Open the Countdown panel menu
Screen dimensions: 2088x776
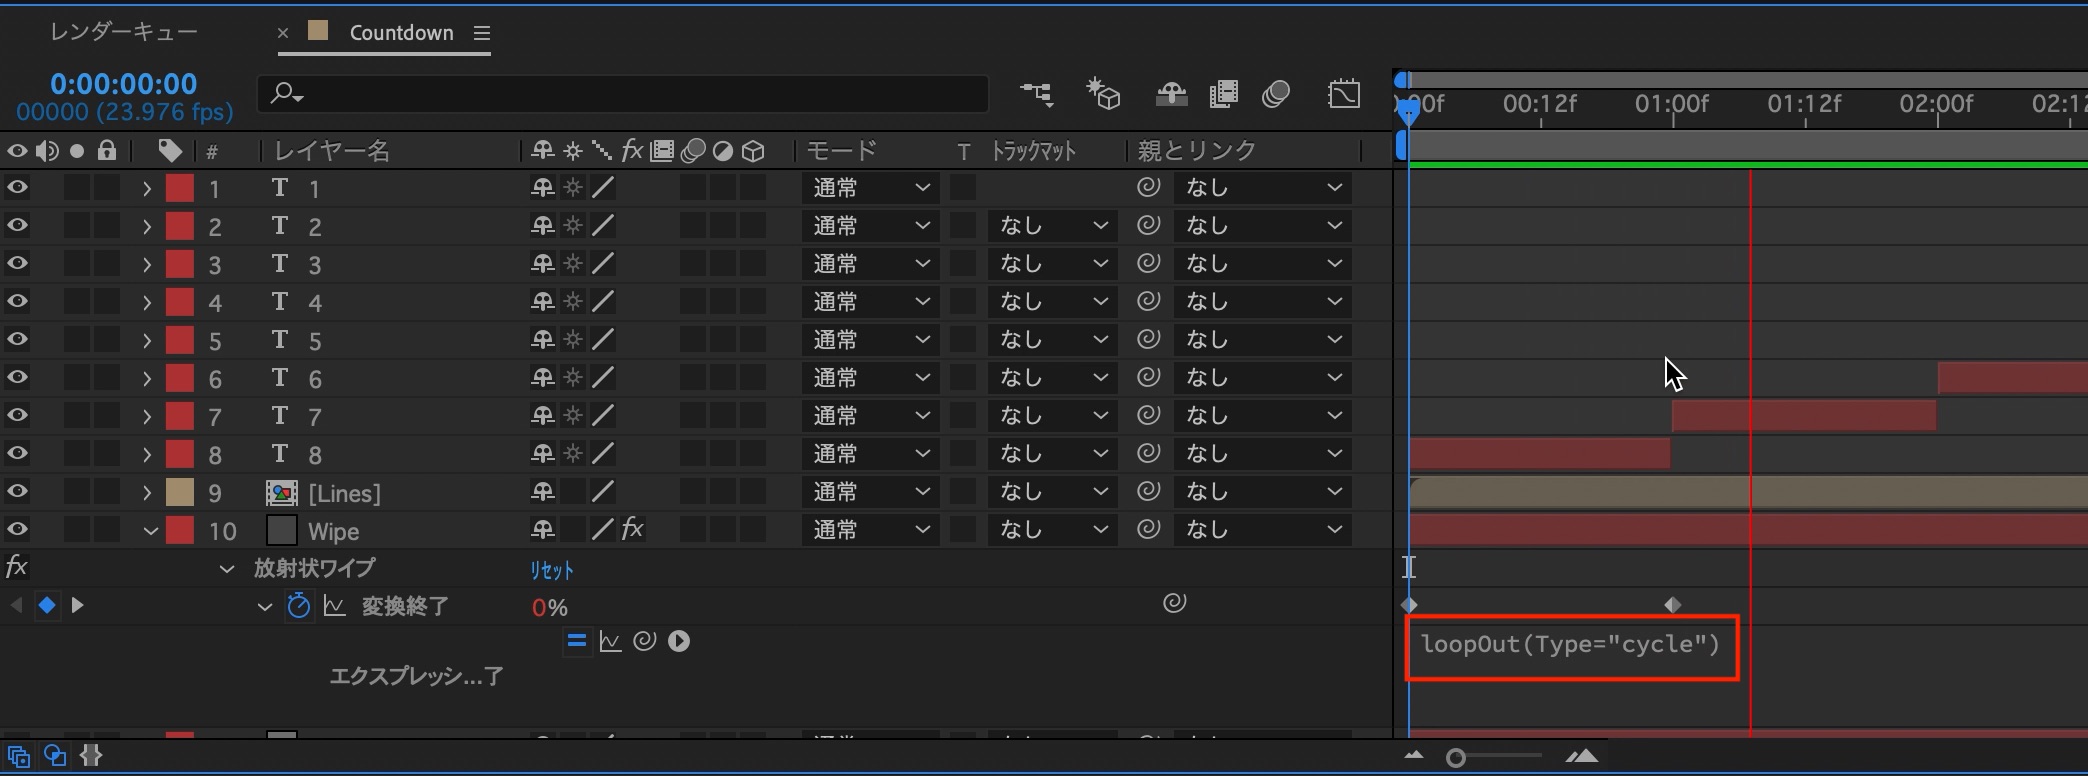pyautogui.click(x=482, y=32)
